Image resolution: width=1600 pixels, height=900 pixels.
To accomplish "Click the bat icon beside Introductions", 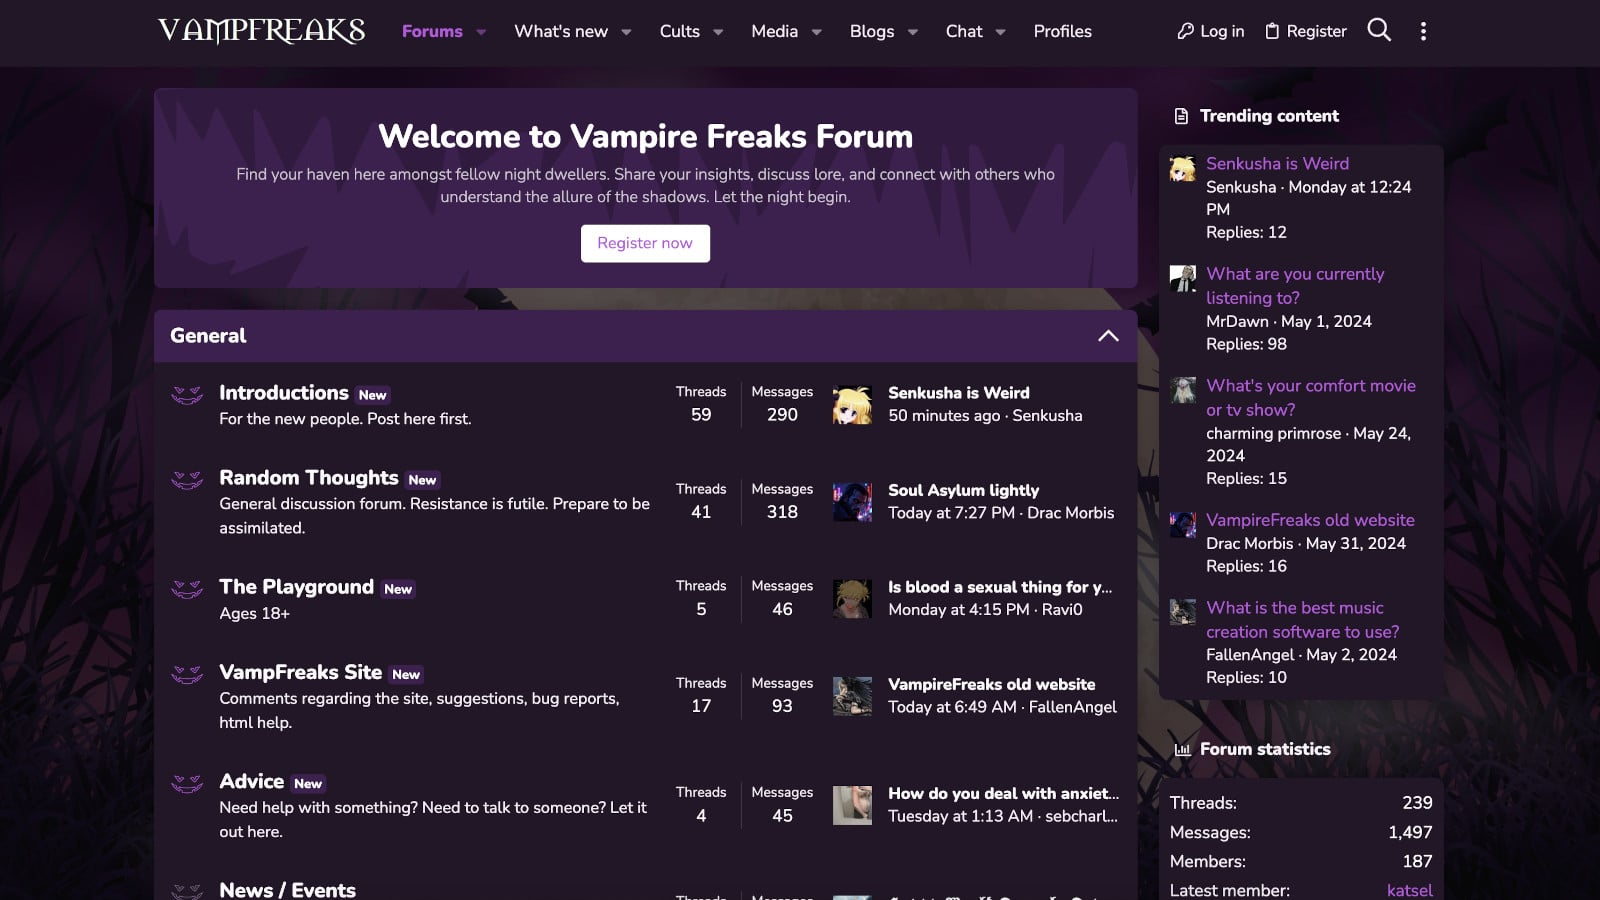I will [187, 395].
